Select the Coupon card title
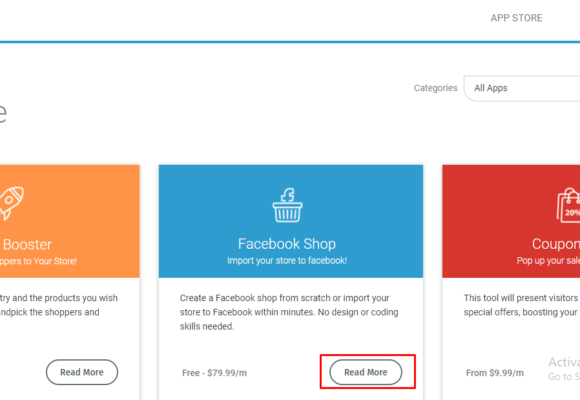580x400 pixels. point(556,244)
